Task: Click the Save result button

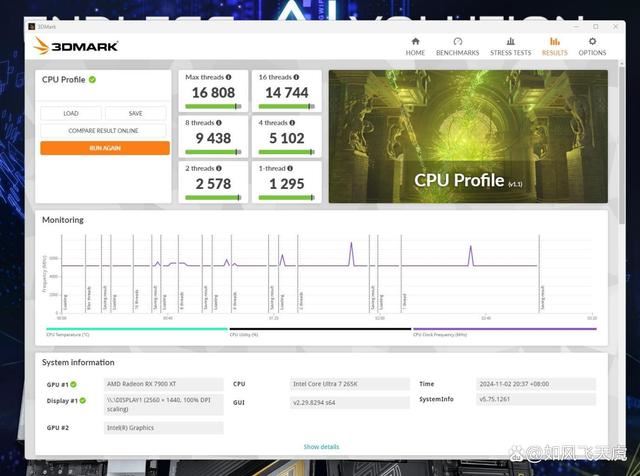Action: (136, 113)
